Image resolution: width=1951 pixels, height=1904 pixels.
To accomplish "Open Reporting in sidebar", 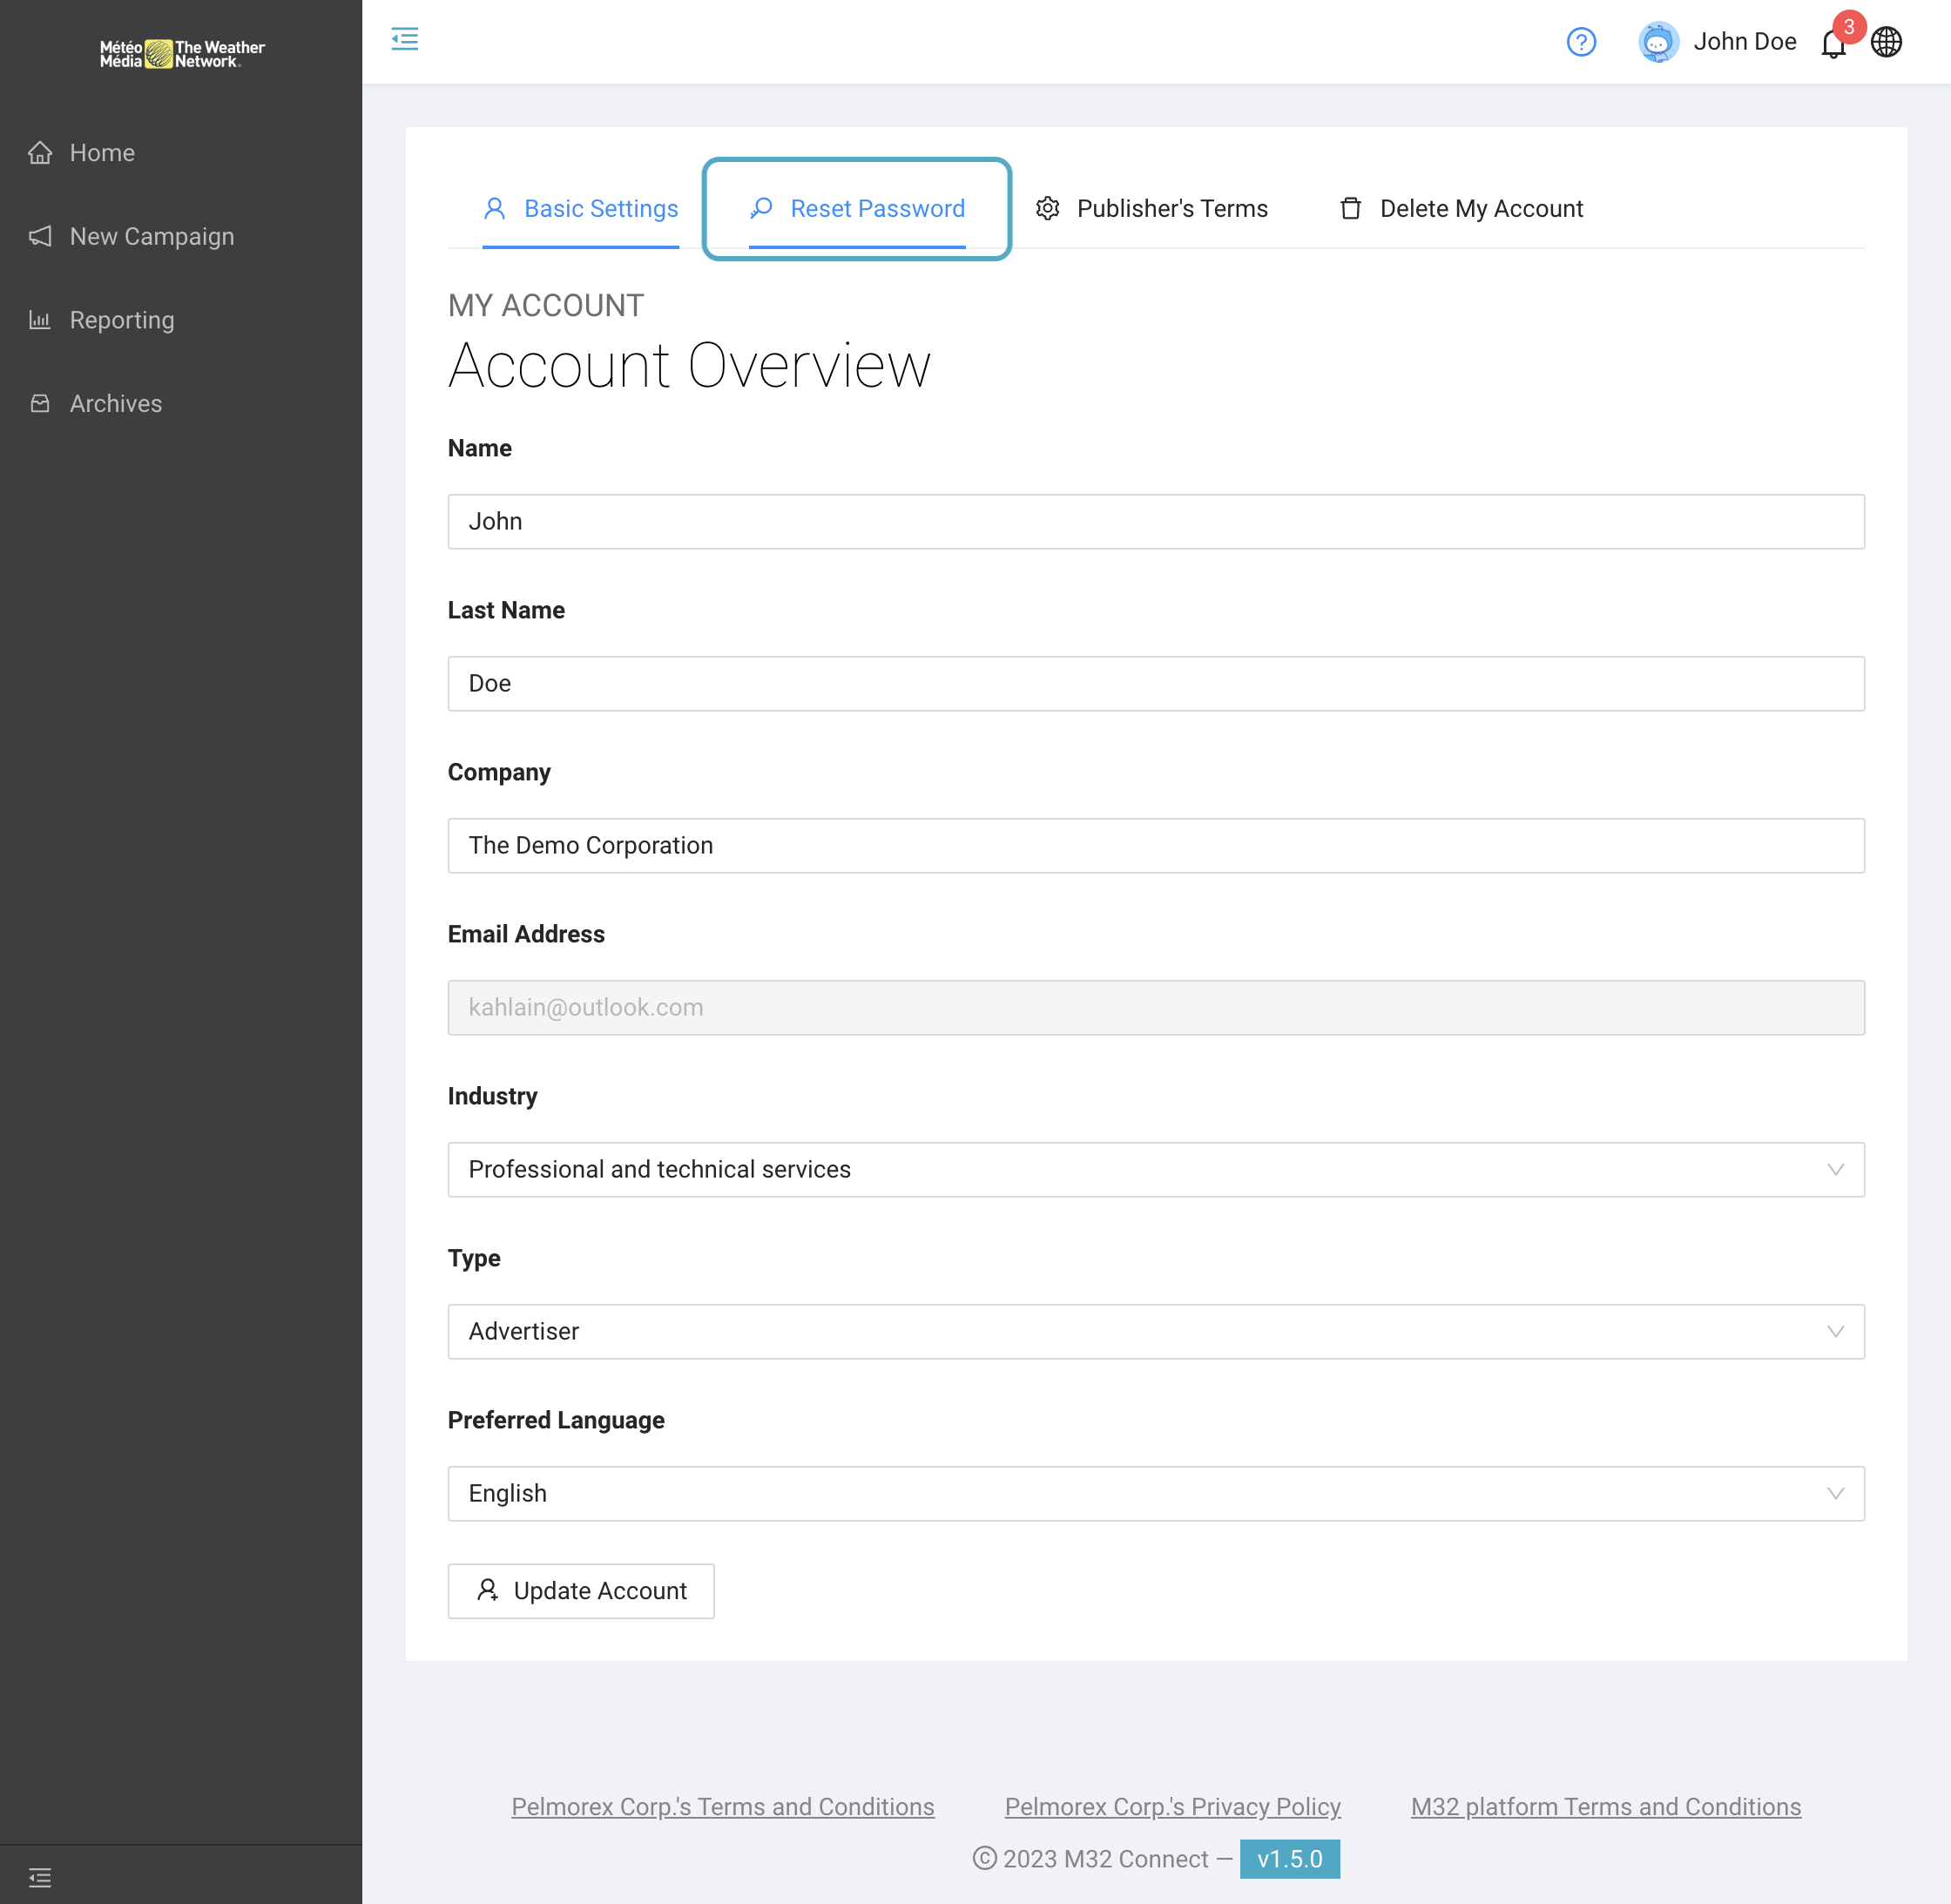I will [181, 320].
